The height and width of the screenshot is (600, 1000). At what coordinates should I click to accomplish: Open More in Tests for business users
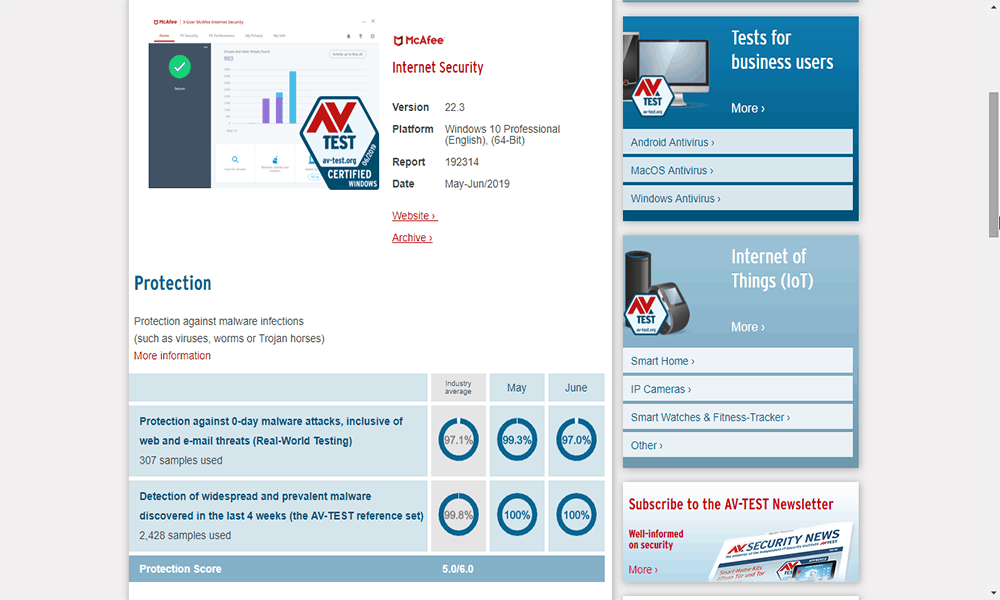tap(747, 108)
